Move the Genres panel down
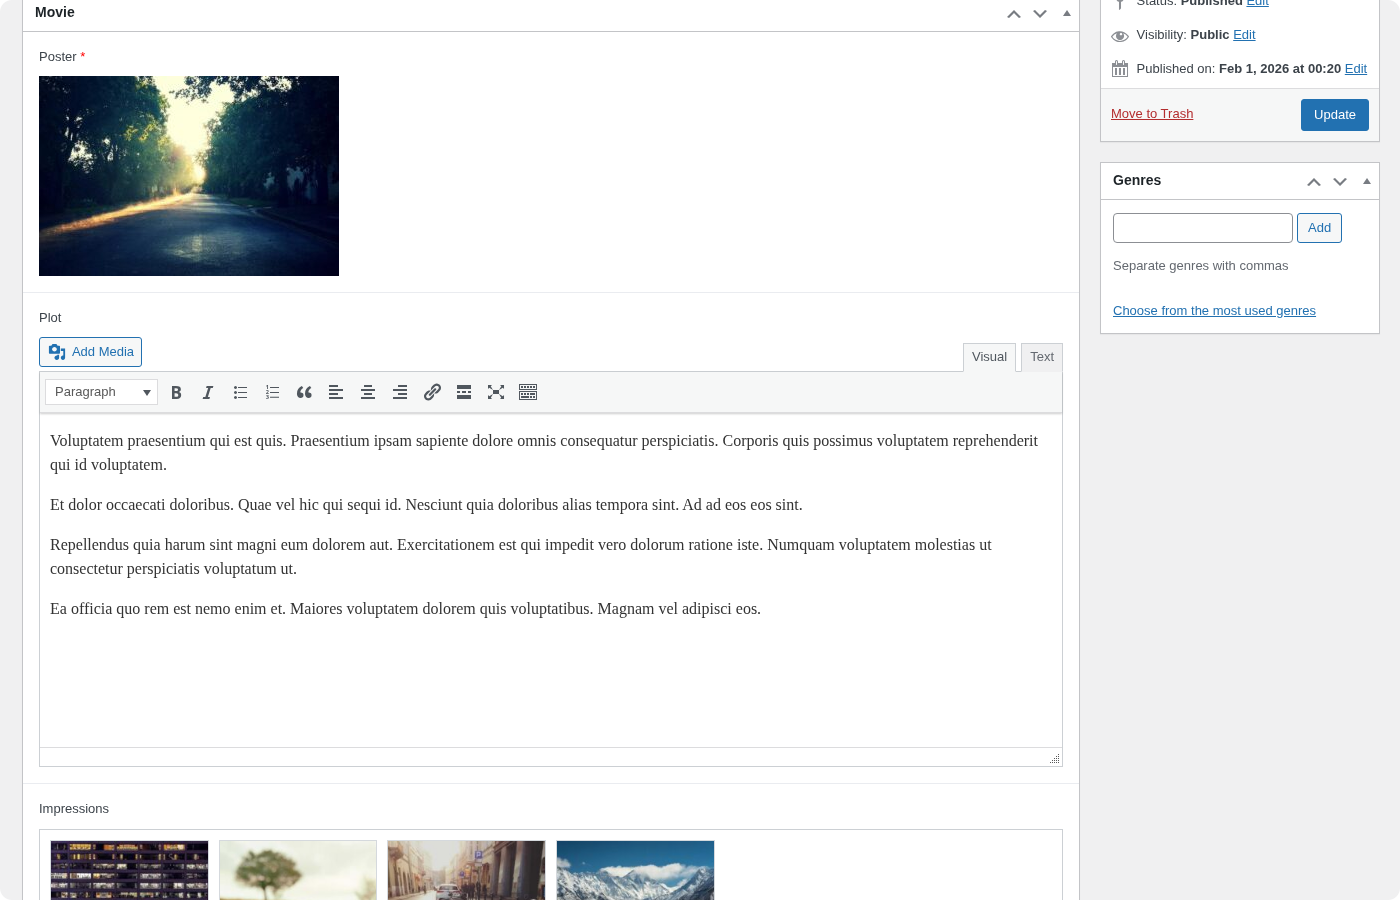Screen dimensions: 1400x900 pos(1340,181)
